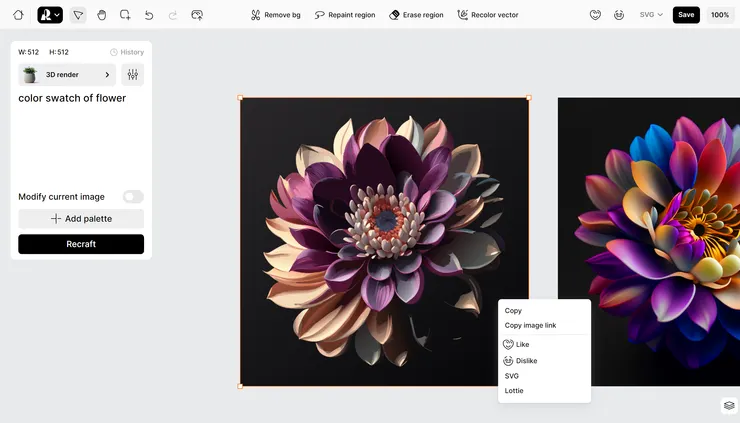The width and height of the screenshot is (740, 423).
Task: Open the SVG export format dropdown
Action: [x=651, y=15]
